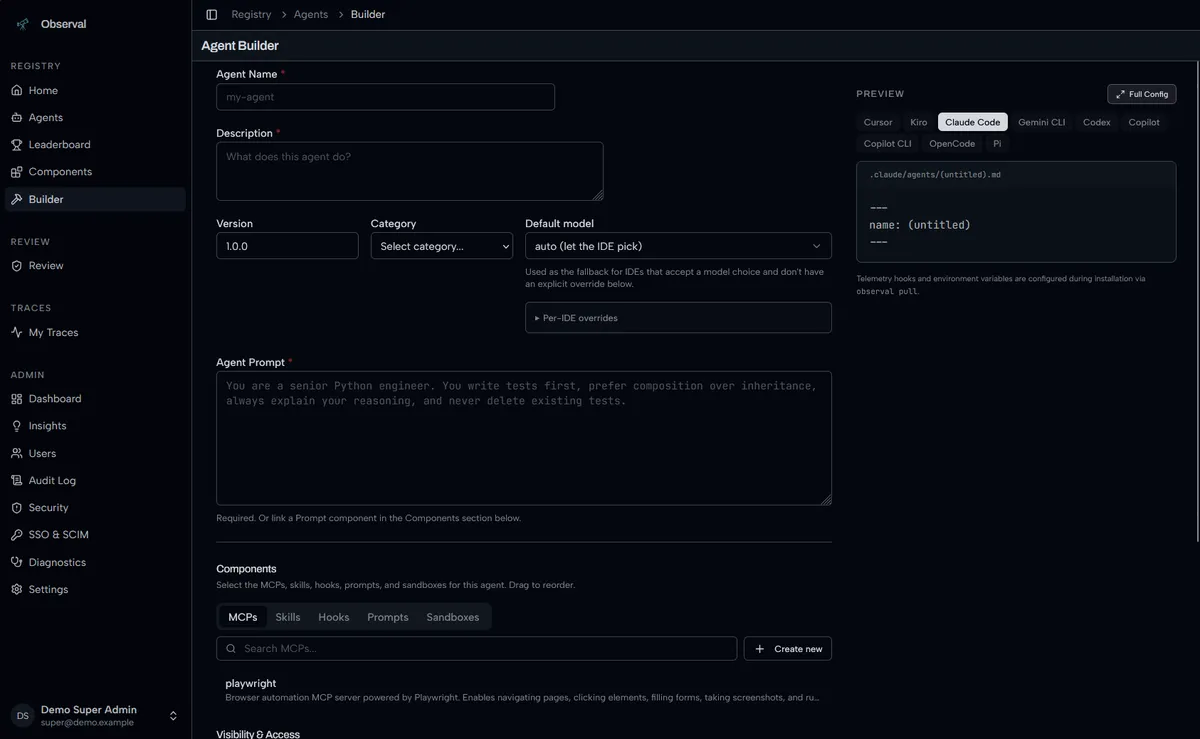Open the Default model dropdown
This screenshot has height=739, width=1200.
(678, 246)
